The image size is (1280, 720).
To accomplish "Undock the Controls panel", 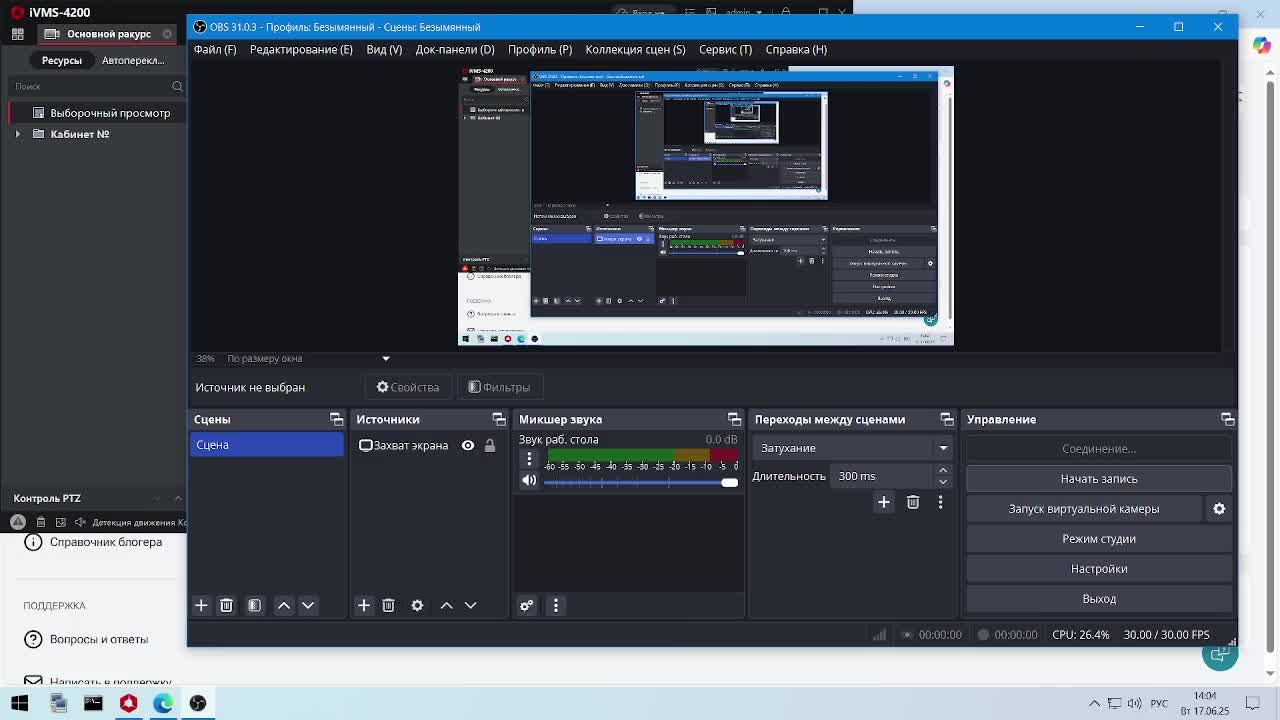I will point(1227,419).
